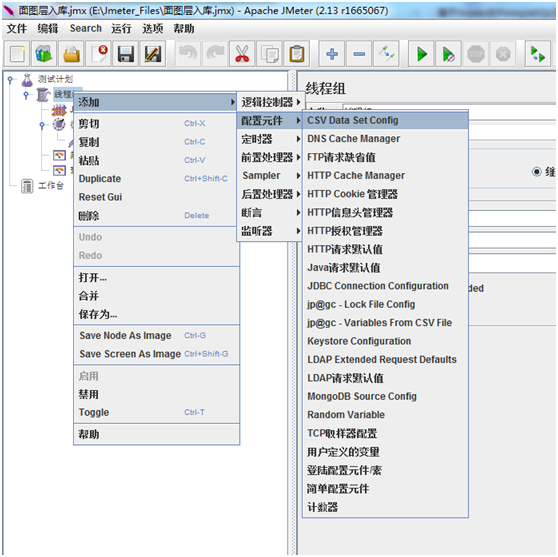The width and height of the screenshot is (558, 557).
Task: Open the 帮助 menu in menu bar
Action: pos(184,28)
